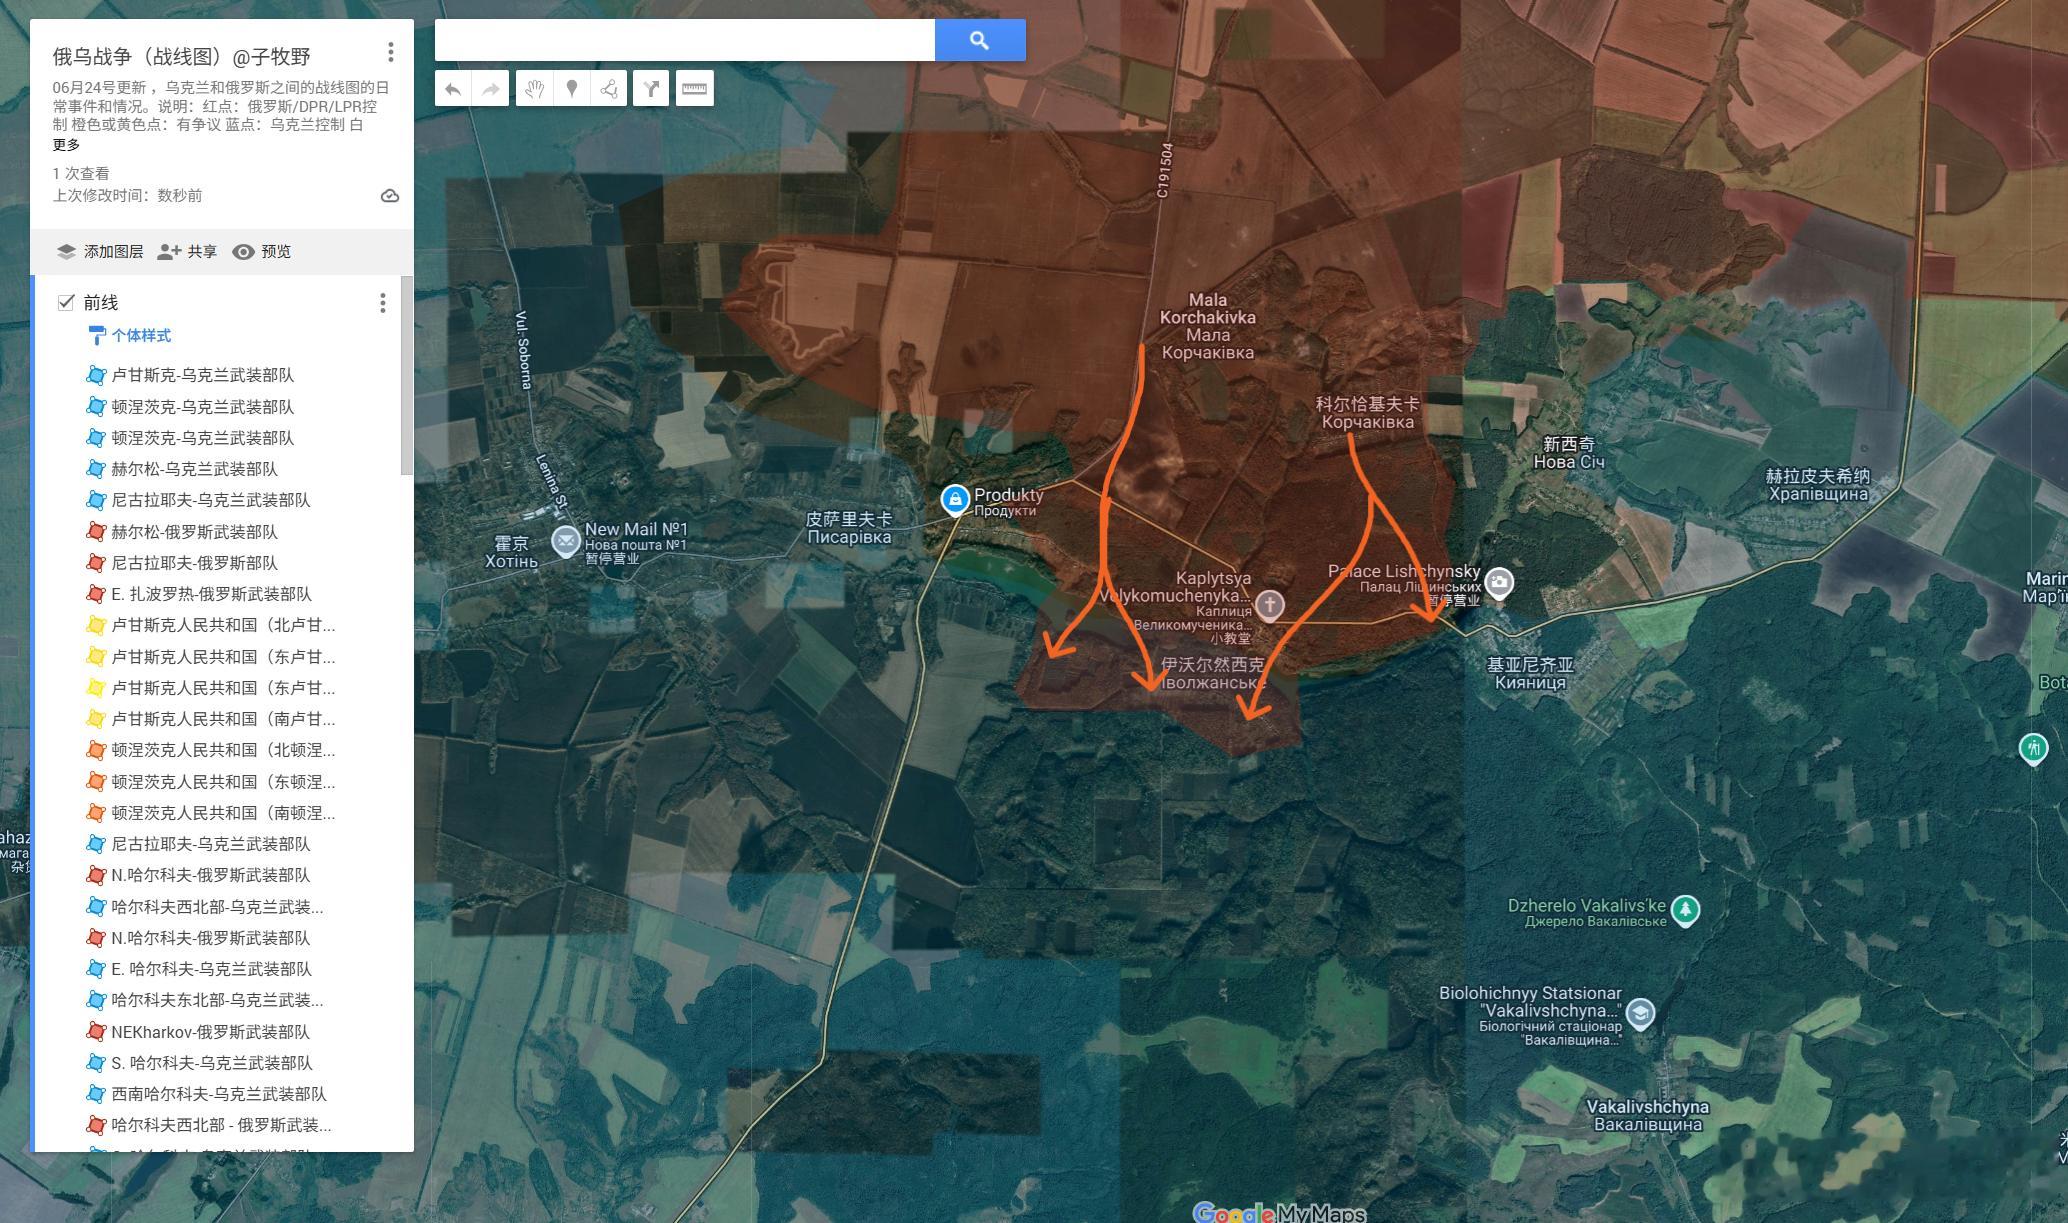Click the undo arrow tool

(x=453, y=89)
